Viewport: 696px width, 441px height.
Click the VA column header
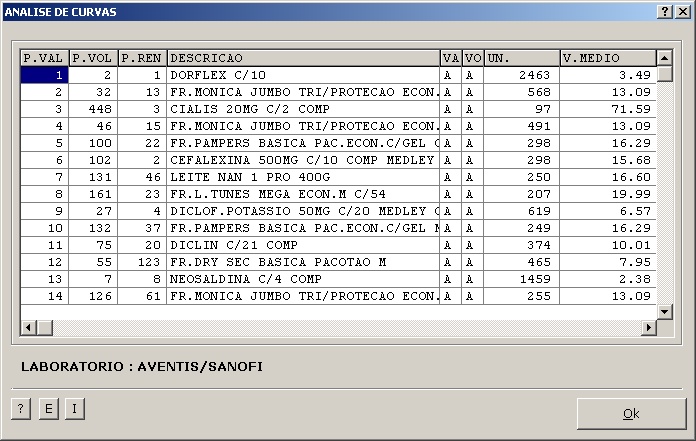coord(451,58)
